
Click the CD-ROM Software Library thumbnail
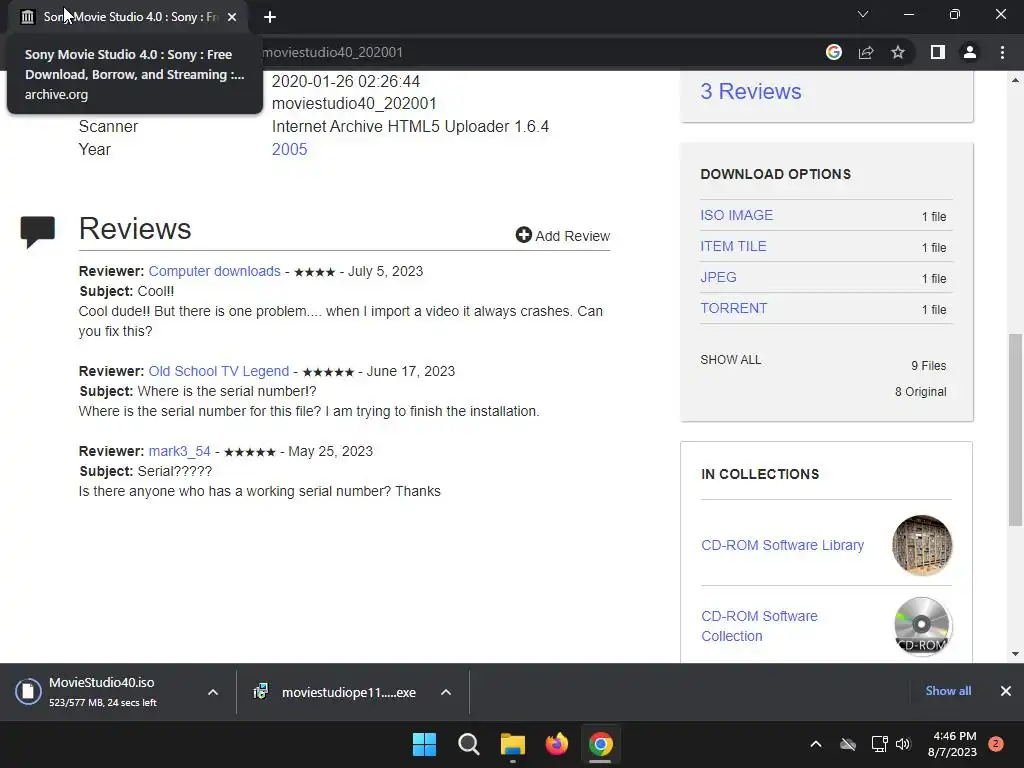pos(922,545)
